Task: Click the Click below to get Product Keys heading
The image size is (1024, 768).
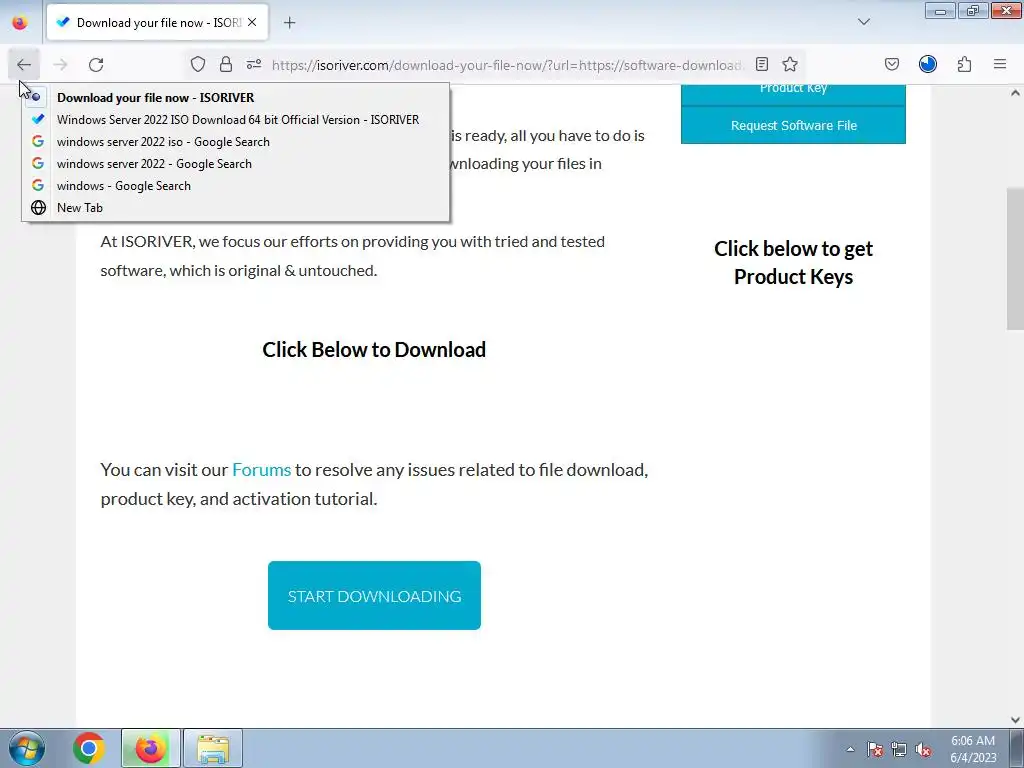Action: click(x=793, y=263)
